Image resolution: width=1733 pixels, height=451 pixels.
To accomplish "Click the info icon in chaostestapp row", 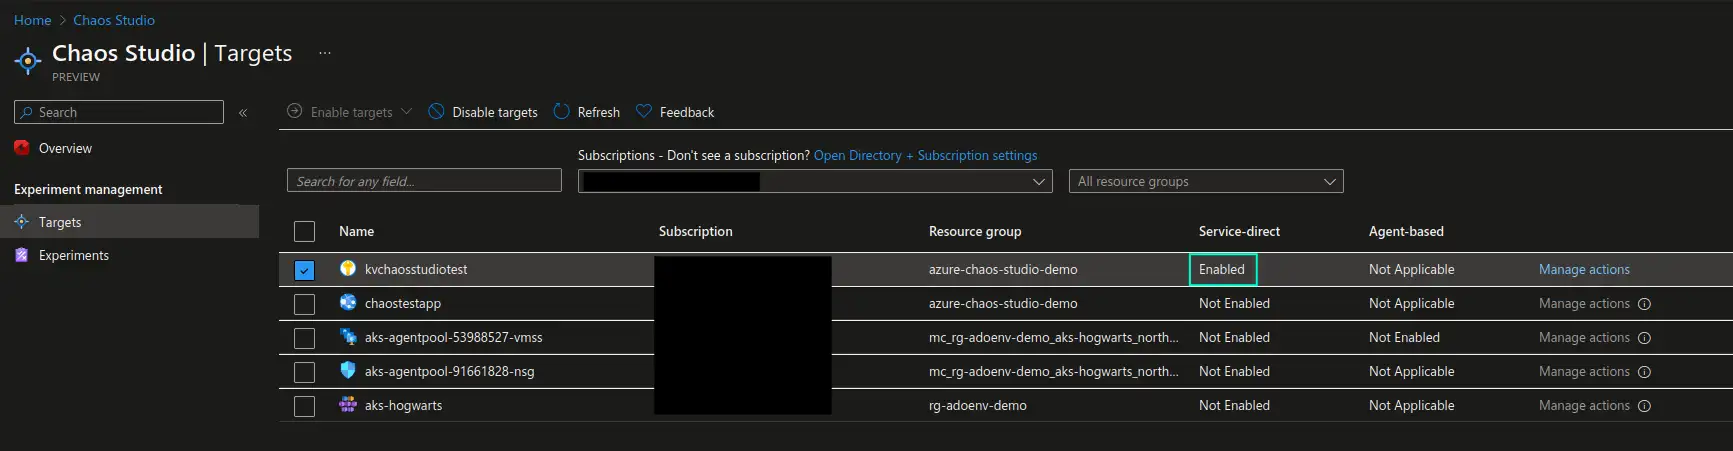I will tap(1644, 304).
